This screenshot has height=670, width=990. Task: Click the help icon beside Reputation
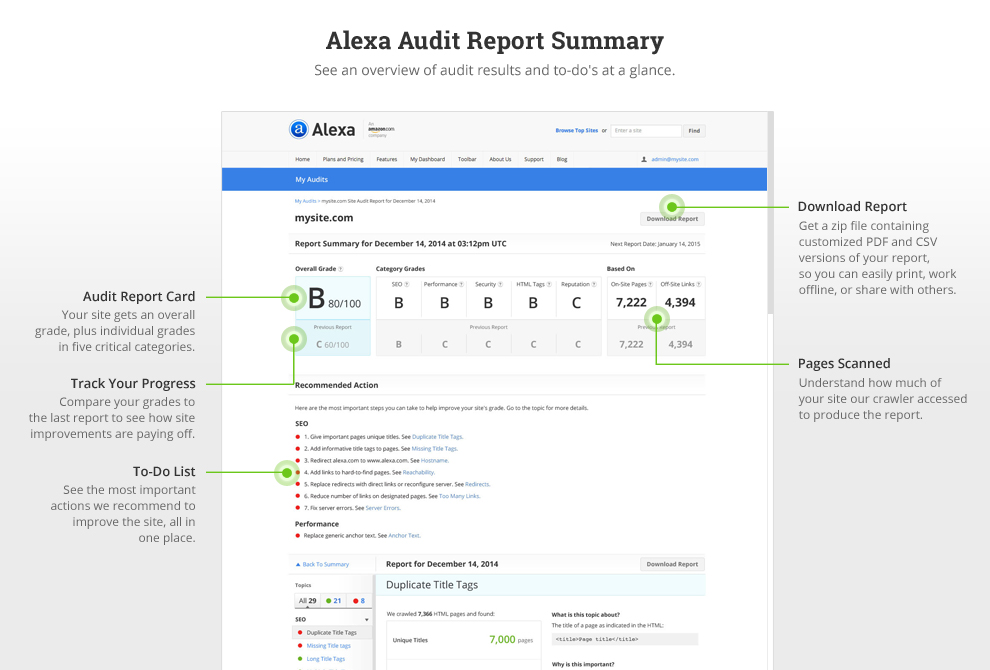coord(594,285)
